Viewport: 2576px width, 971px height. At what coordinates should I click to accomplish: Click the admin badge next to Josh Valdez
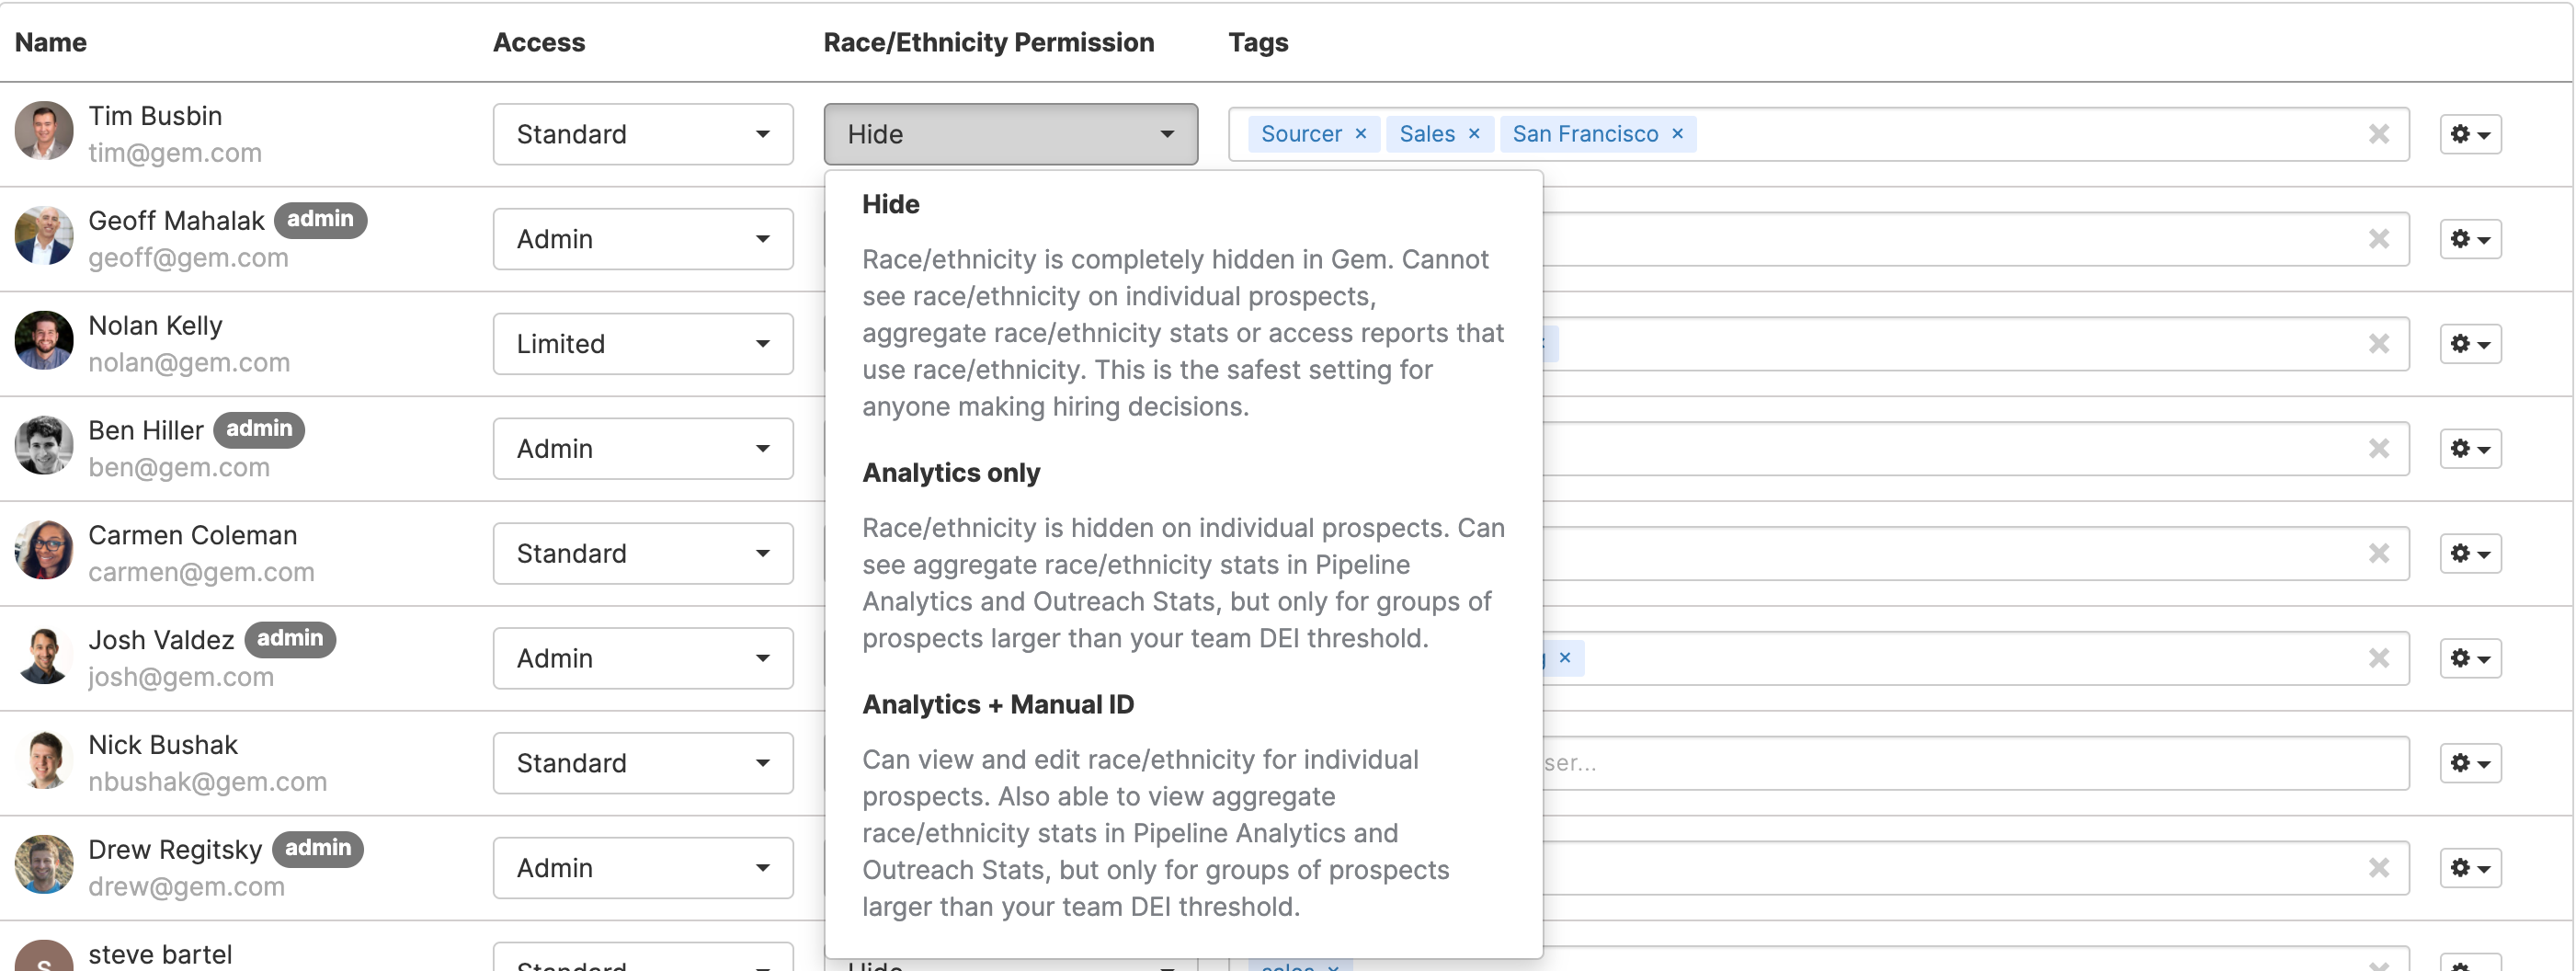[x=290, y=639]
